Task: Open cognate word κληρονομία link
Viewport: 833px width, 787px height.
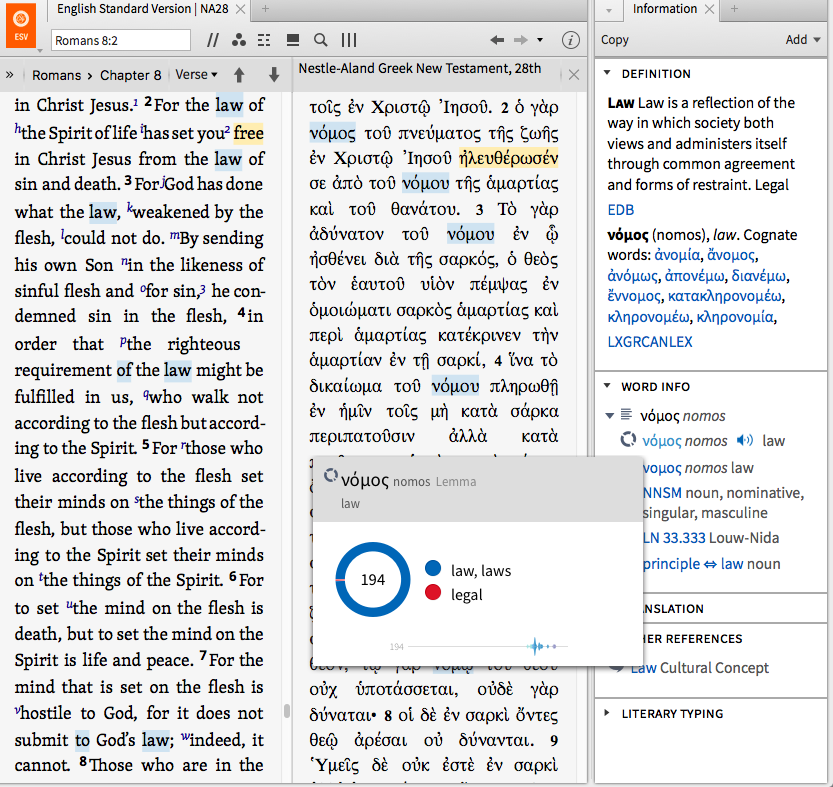Action: [735, 317]
